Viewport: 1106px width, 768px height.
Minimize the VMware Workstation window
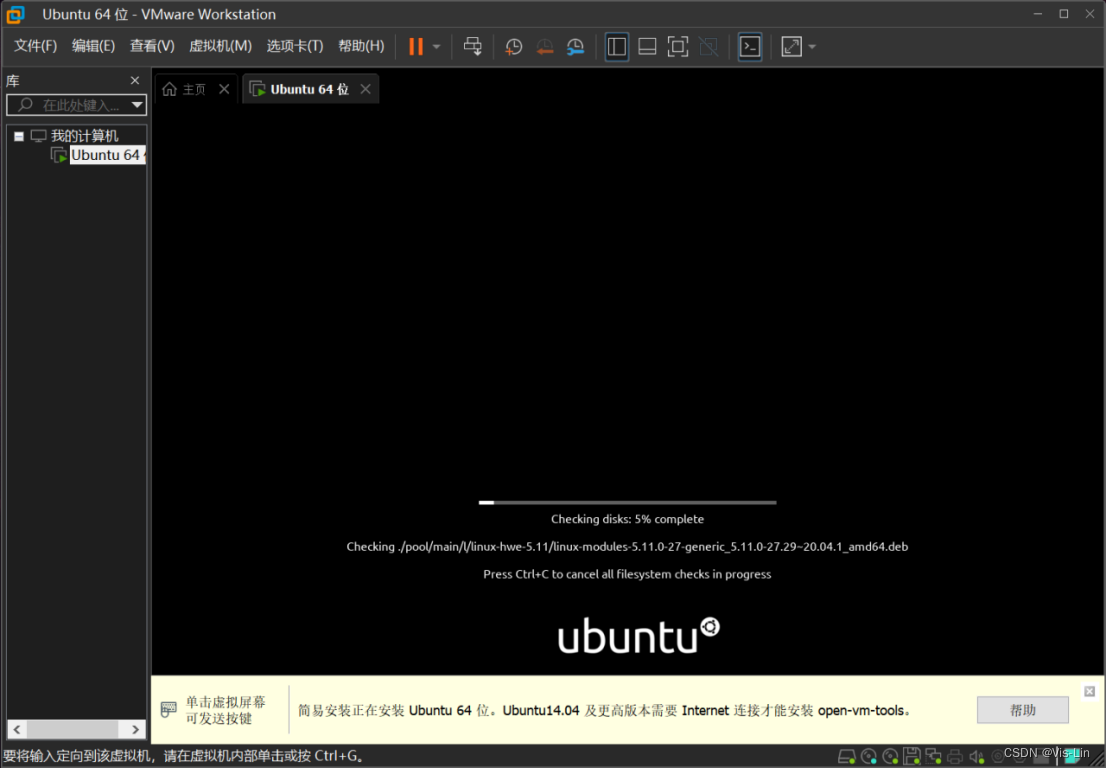pyautogui.click(x=1038, y=14)
